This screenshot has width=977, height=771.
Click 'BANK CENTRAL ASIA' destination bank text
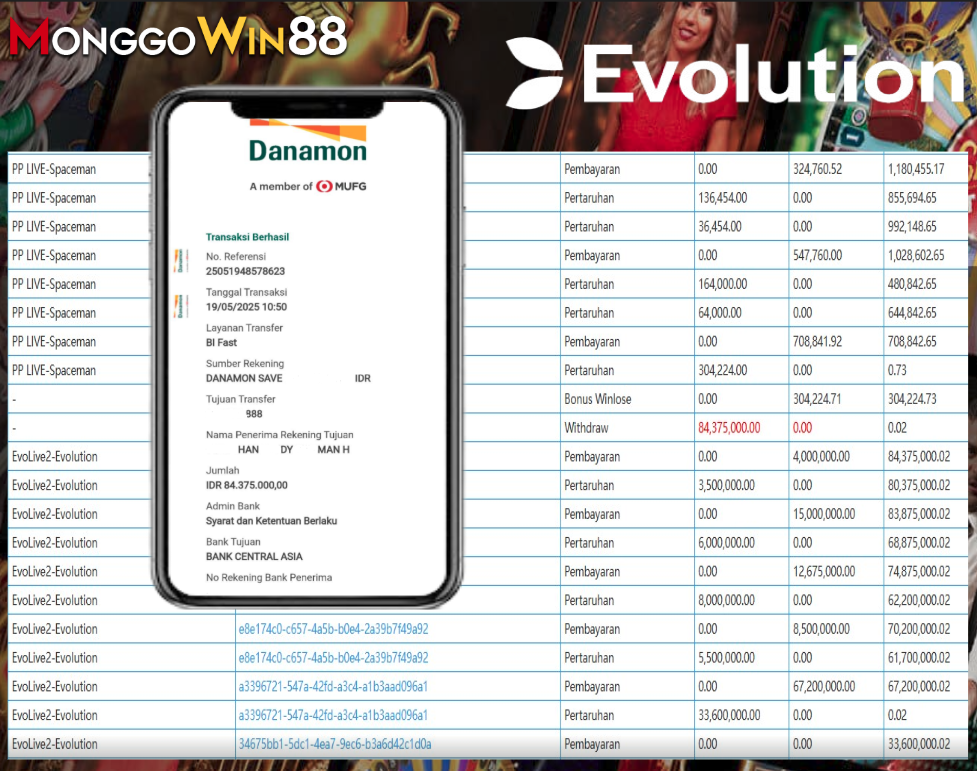pos(254,557)
